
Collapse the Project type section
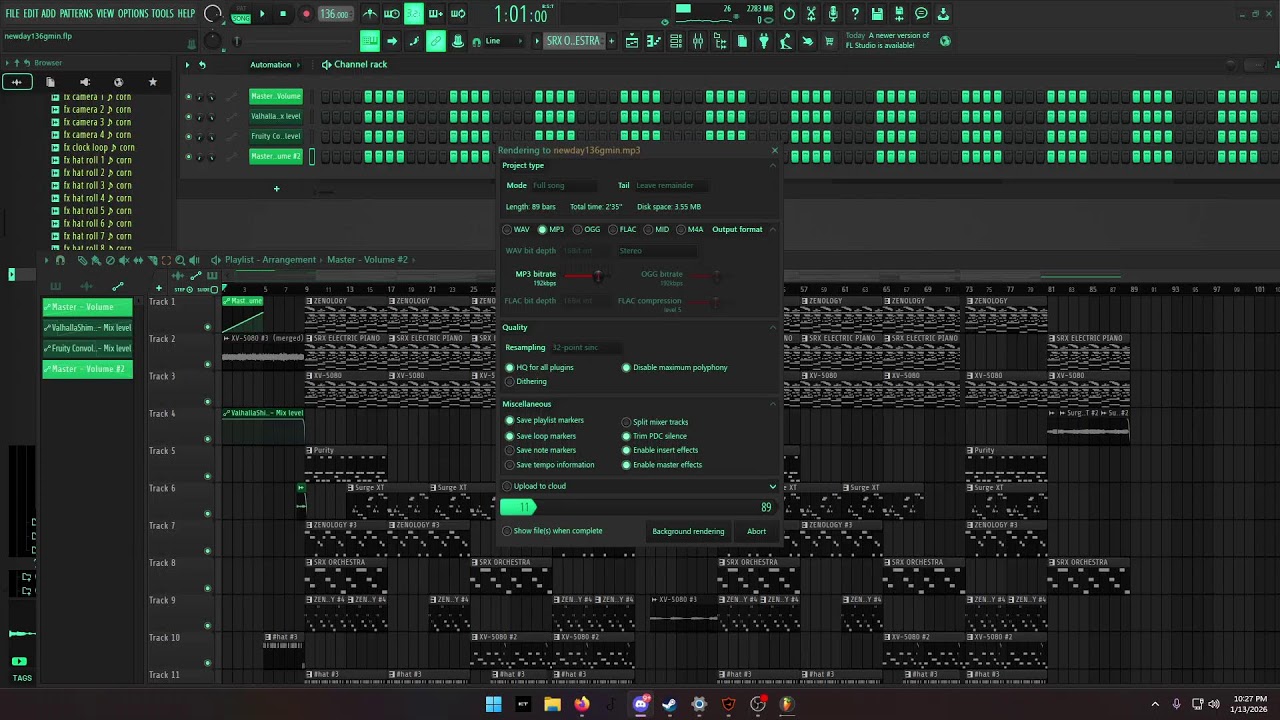pos(772,166)
